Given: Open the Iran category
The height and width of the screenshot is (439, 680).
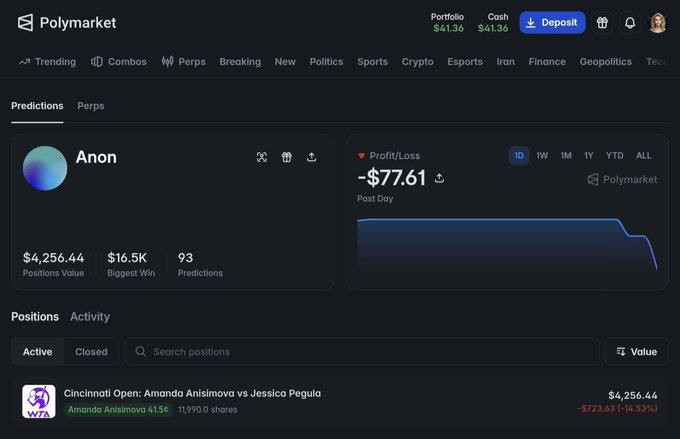Looking at the screenshot, I should point(506,62).
